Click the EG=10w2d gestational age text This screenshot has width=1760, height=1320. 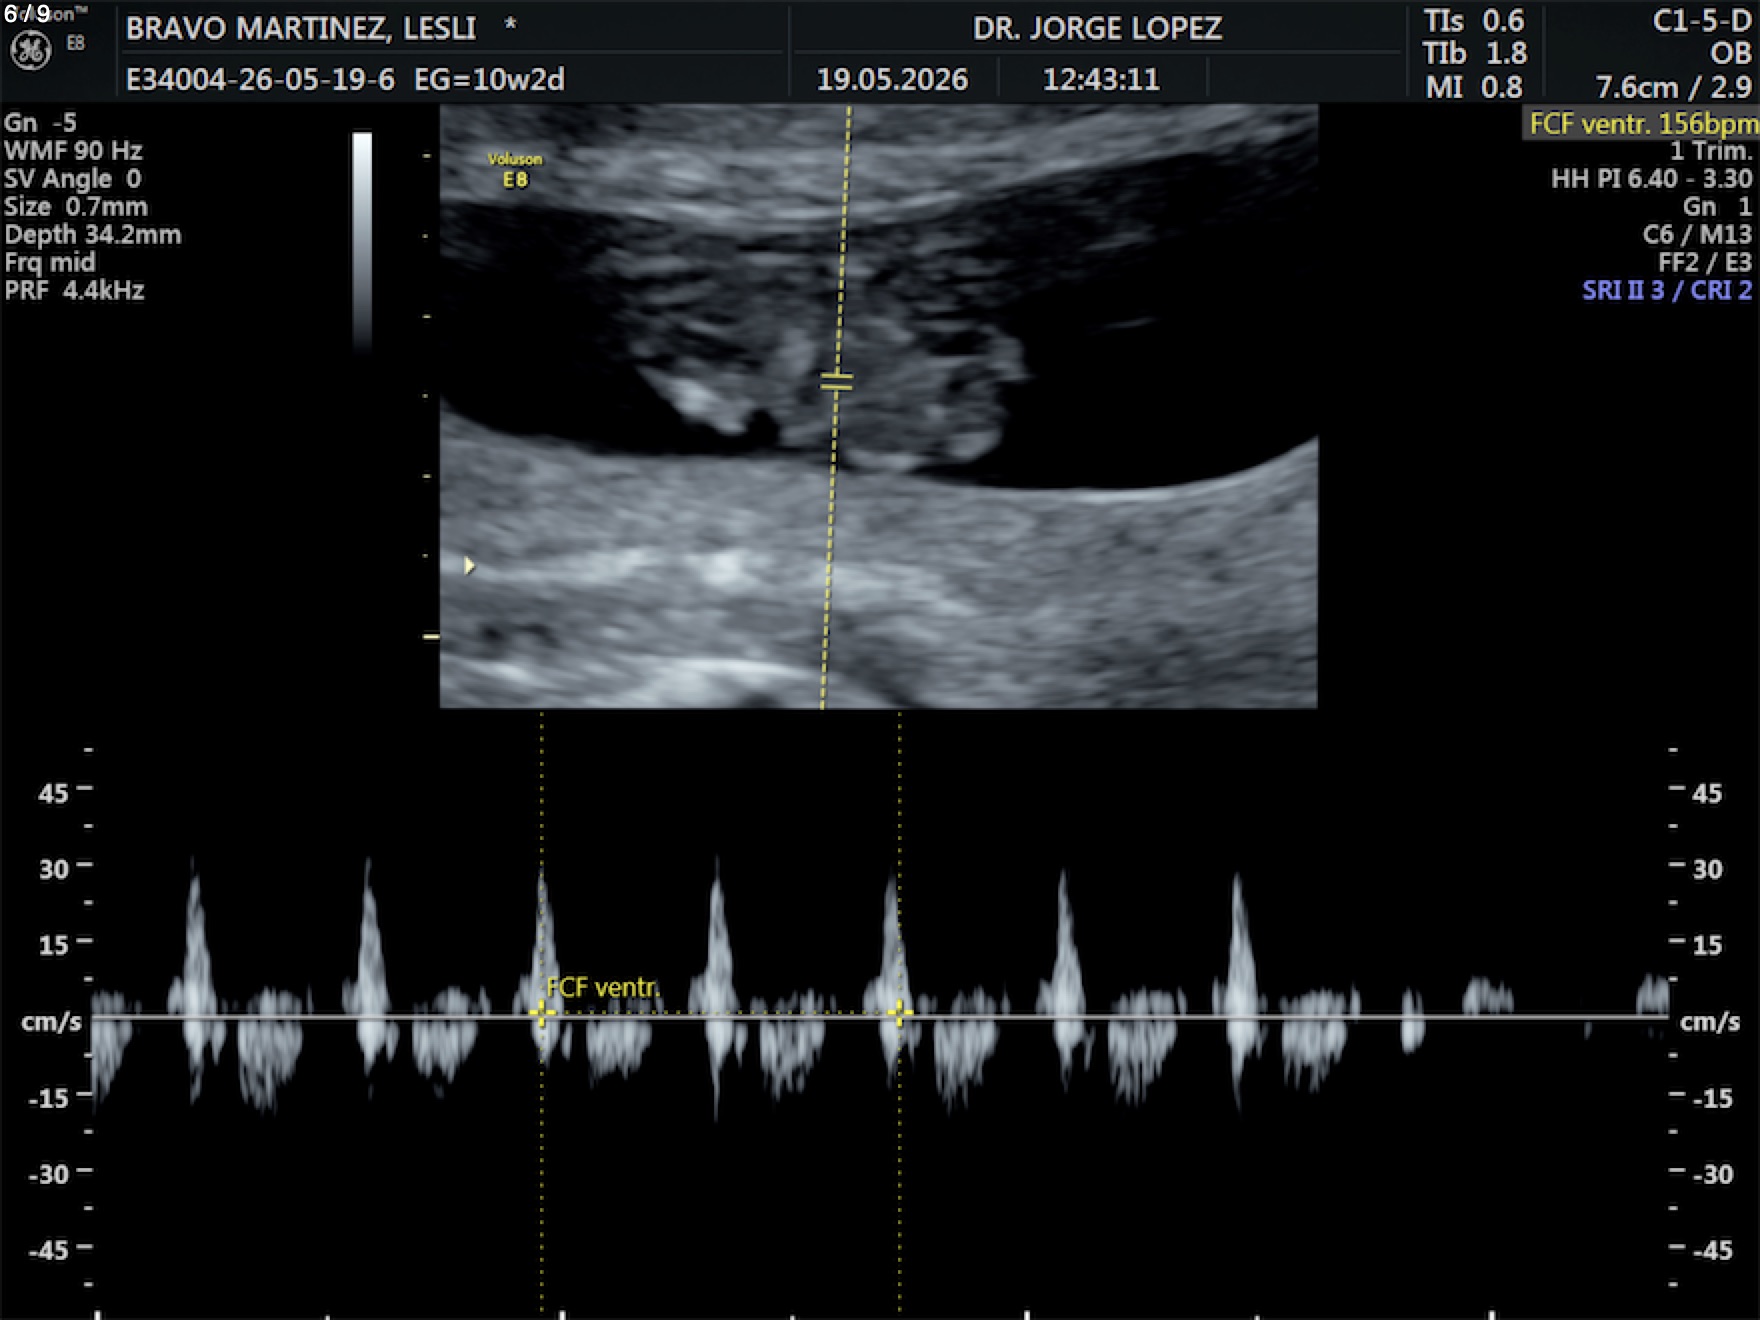[x=489, y=79]
